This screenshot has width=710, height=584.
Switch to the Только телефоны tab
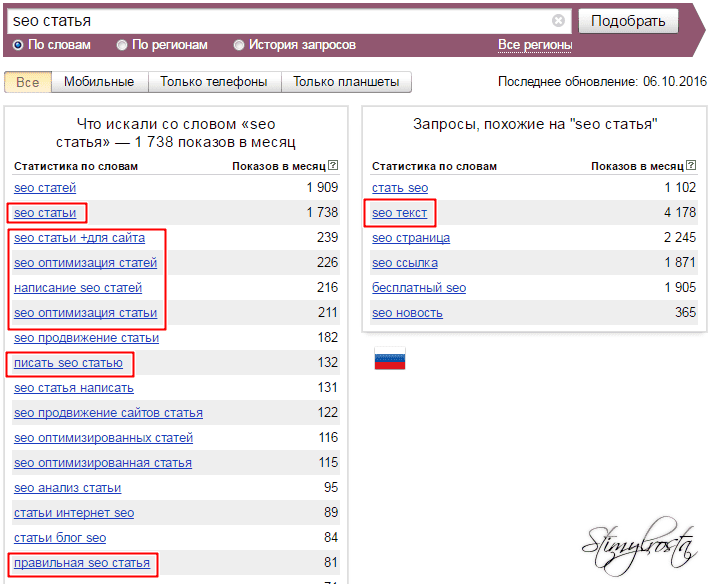pyautogui.click(x=214, y=82)
